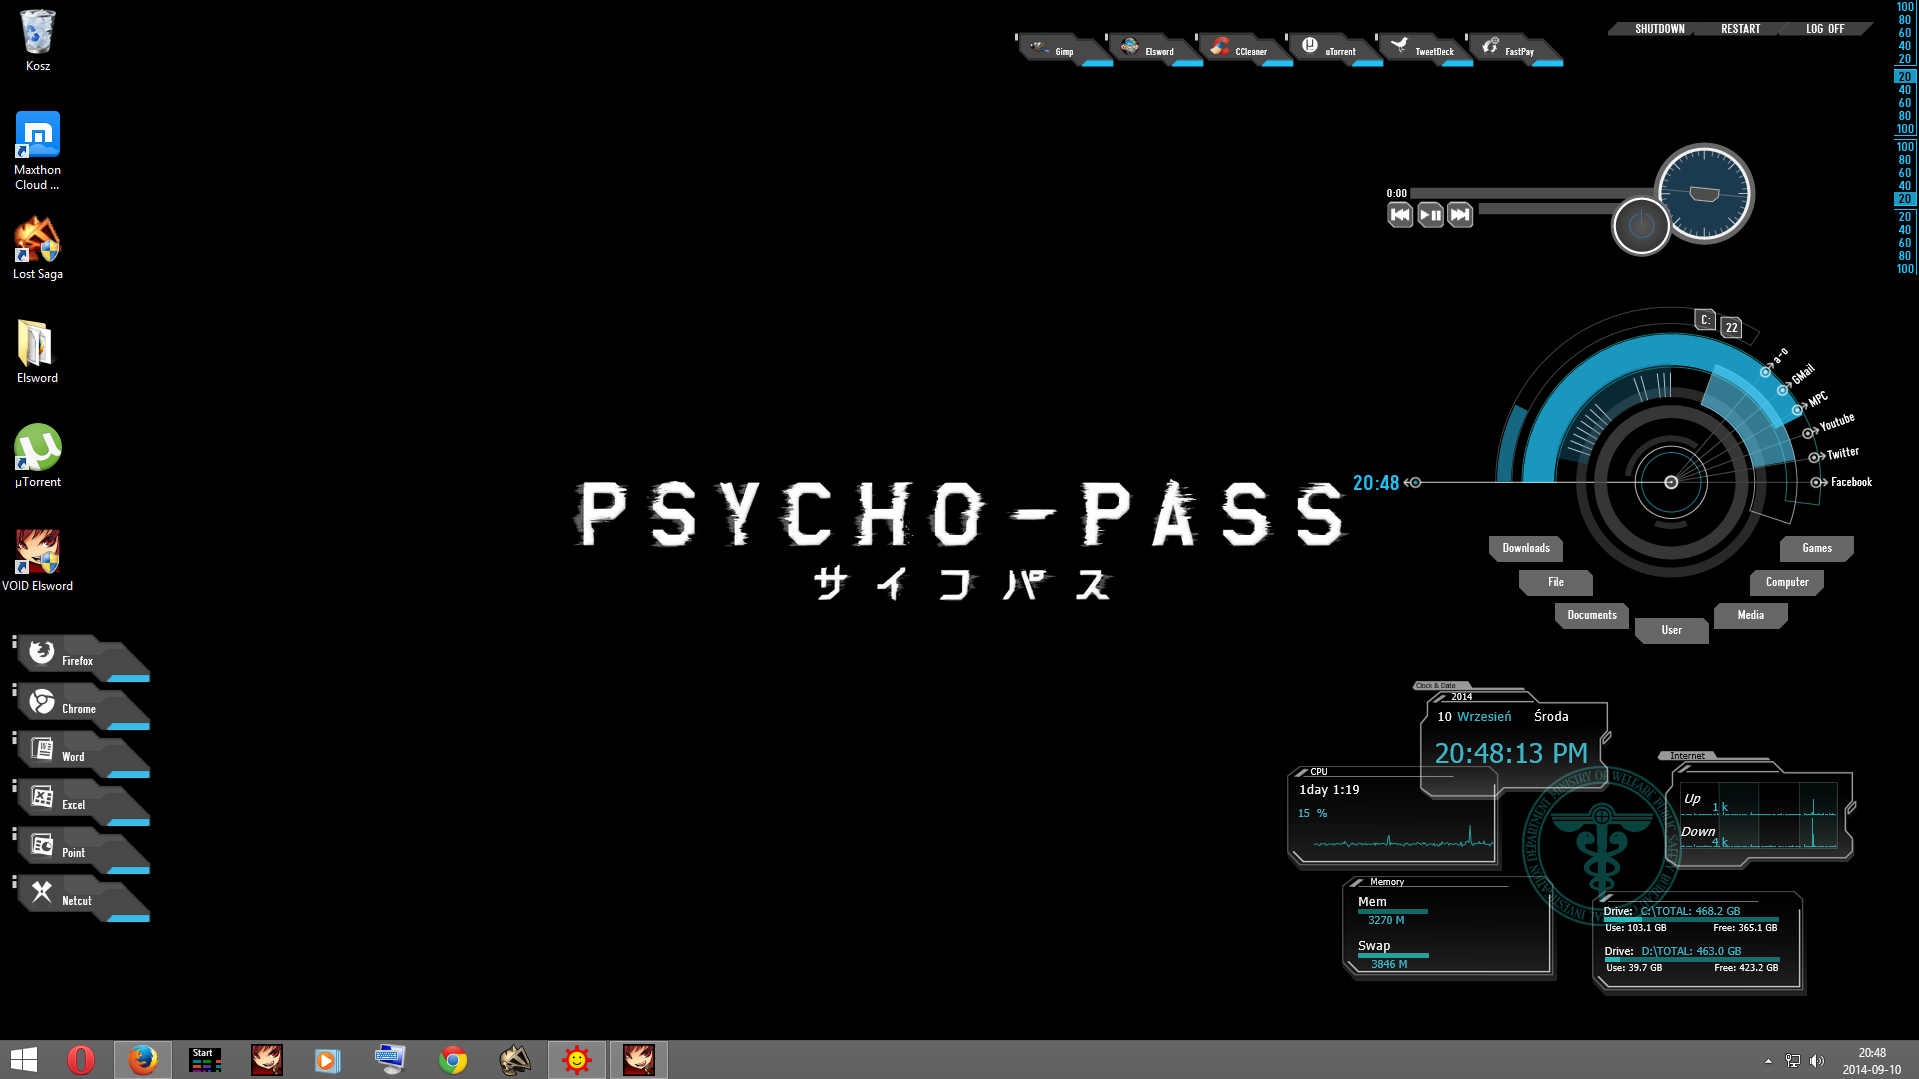Open the Documents folder button
Image resolution: width=1919 pixels, height=1079 pixels.
[x=1592, y=615]
